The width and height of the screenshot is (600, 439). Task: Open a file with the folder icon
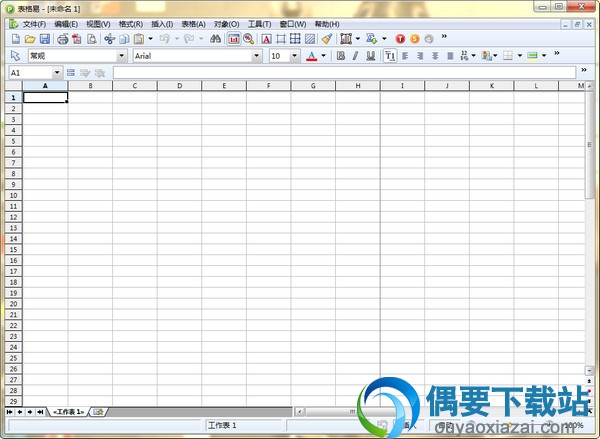[x=30, y=39]
